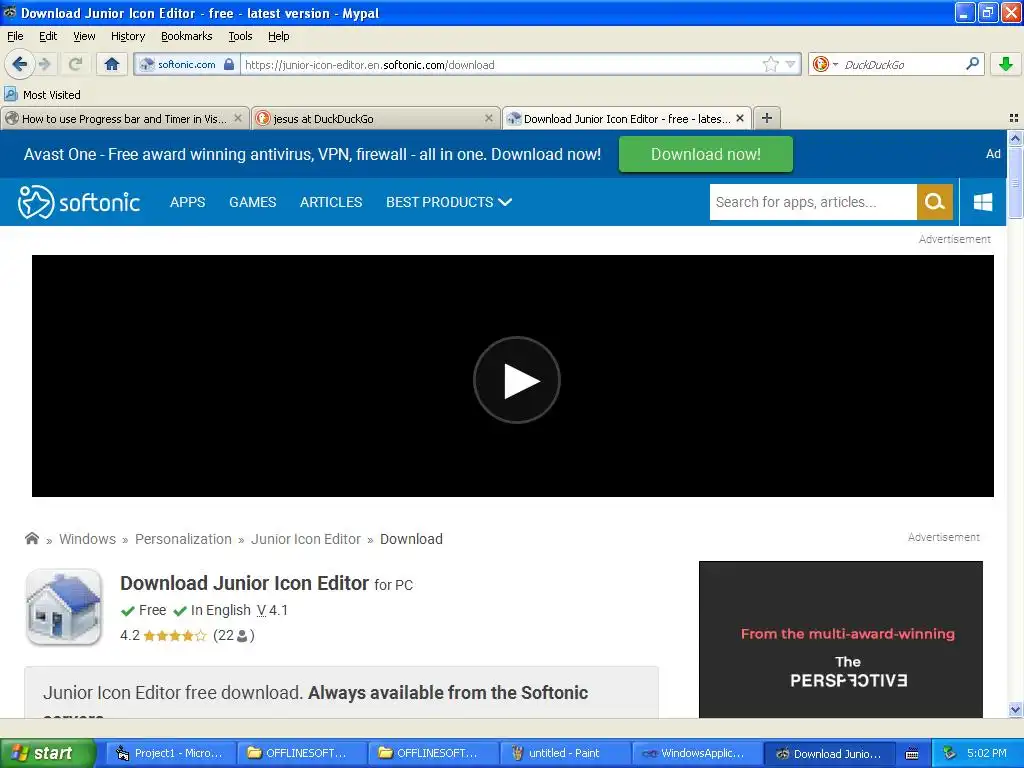Open the Windows platform selector icon
1024x768 pixels.
(x=983, y=202)
